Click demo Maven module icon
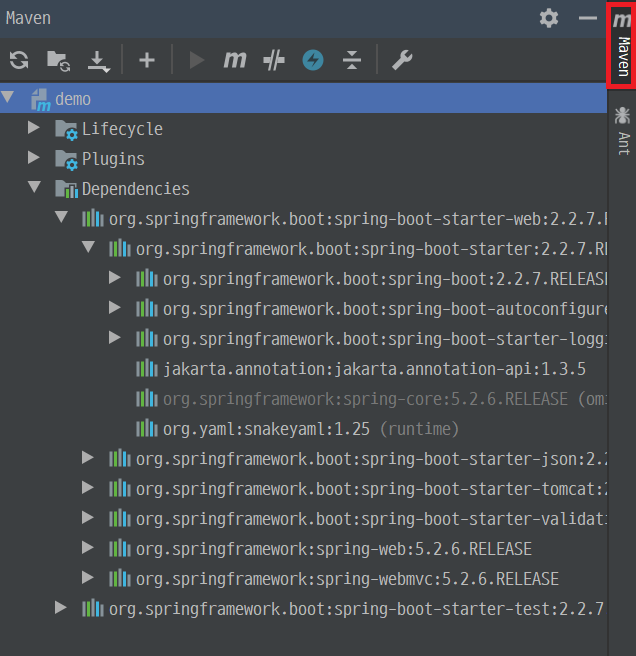The width and height of the screenshot is (636, 656). click(41, 100)
